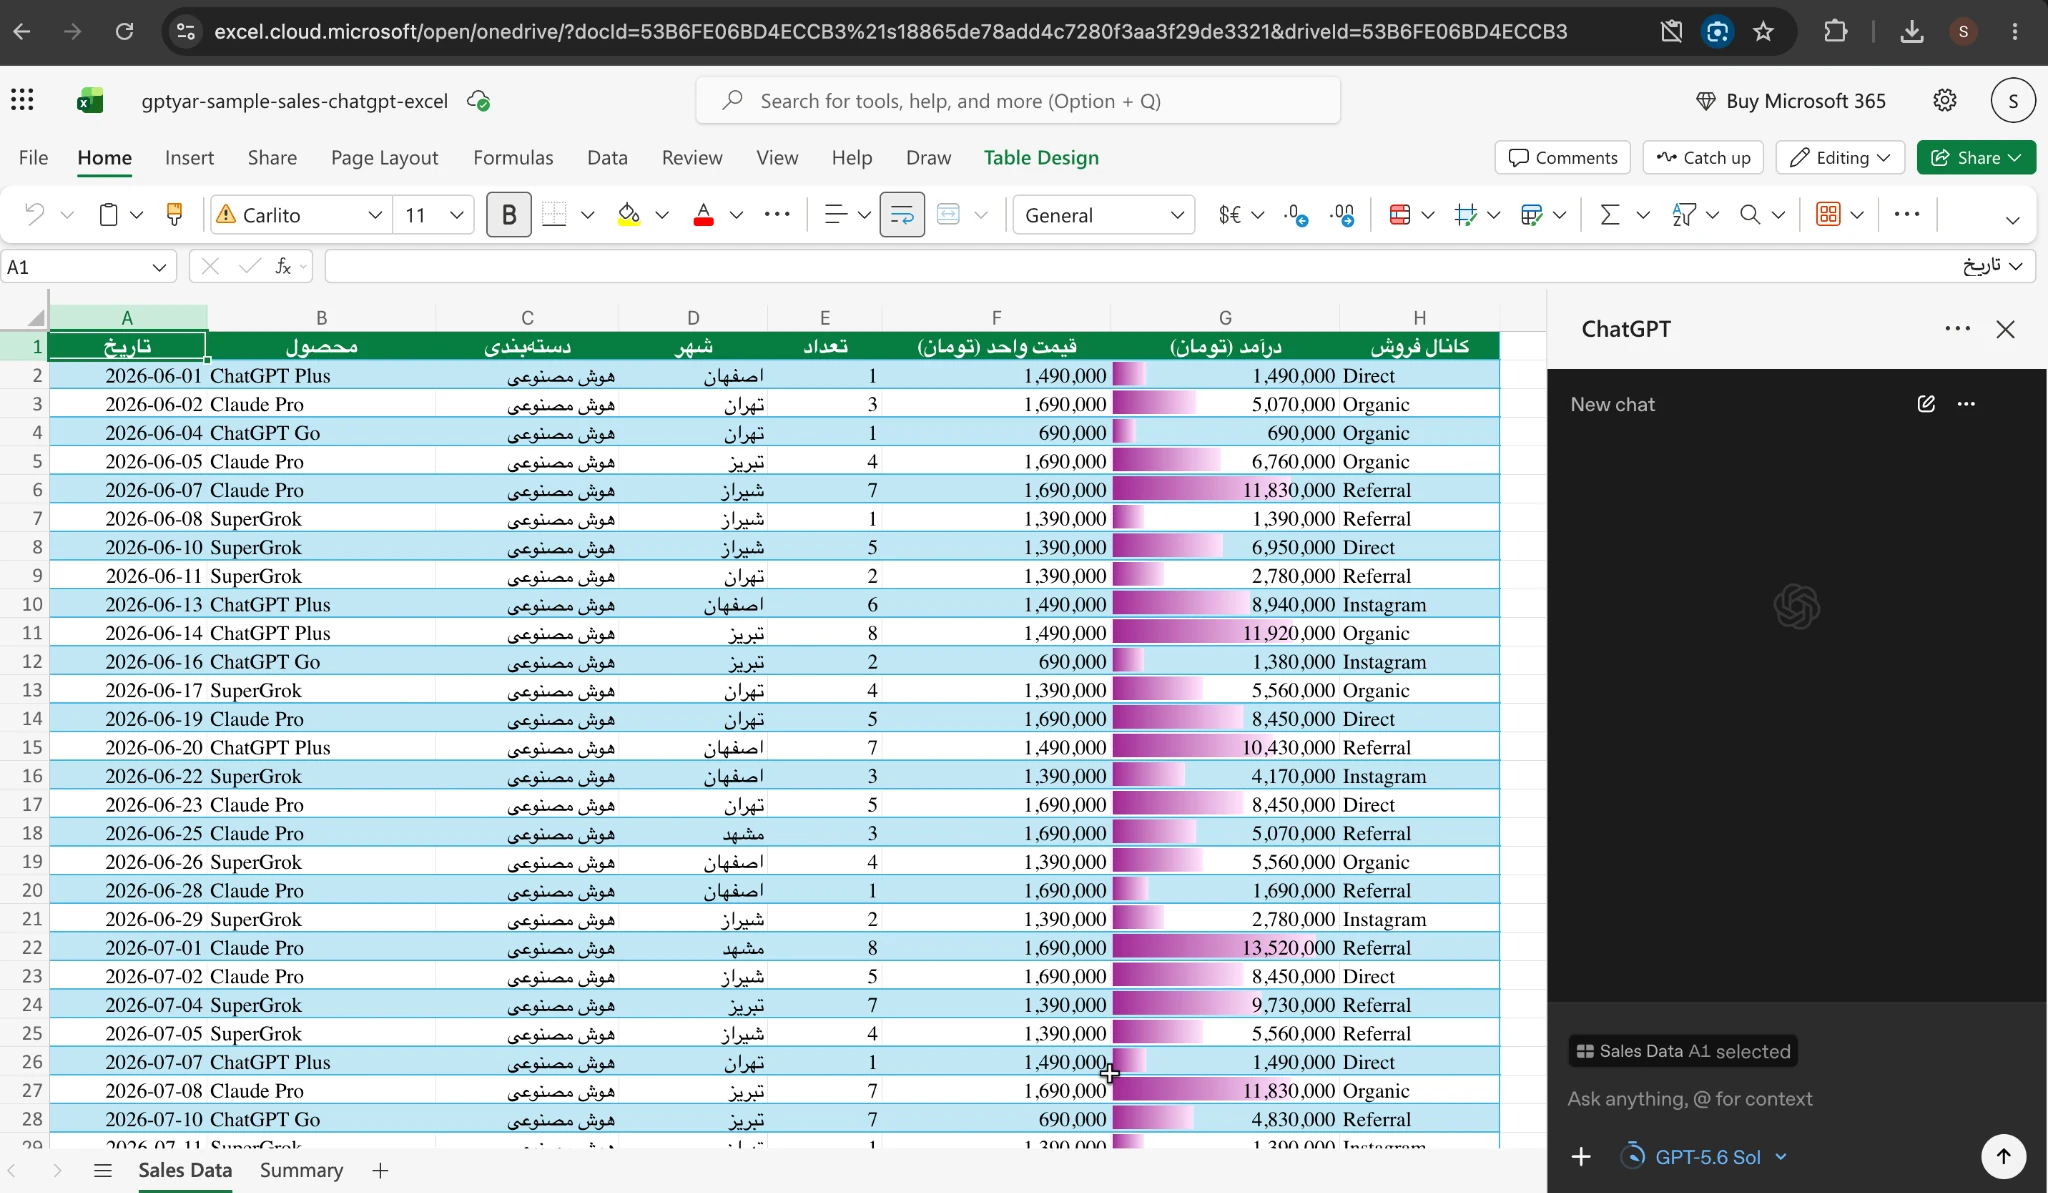Click the add-ins grid icon

point(1828,215)
